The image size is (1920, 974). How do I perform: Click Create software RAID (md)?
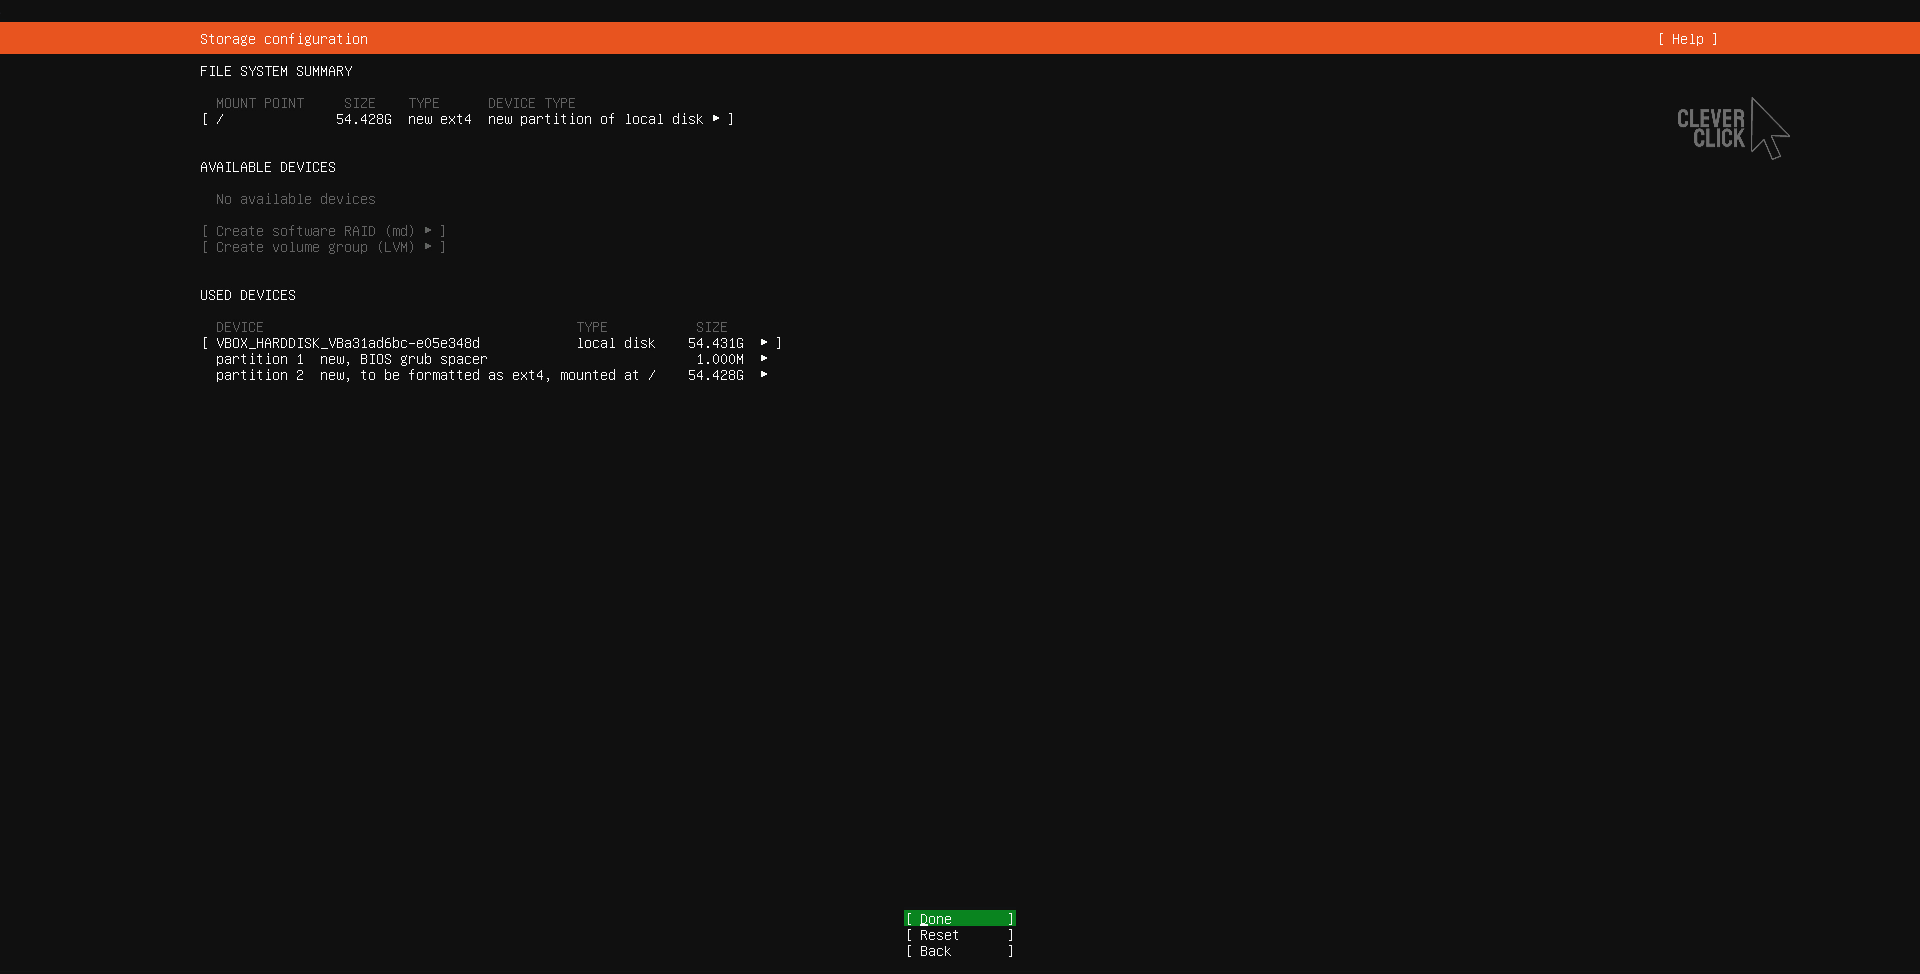tap(314, 231)
